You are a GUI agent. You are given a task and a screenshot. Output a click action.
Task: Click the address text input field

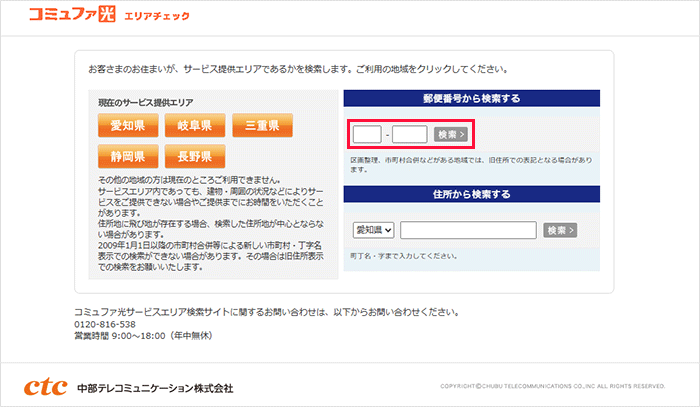tap(468, 230)
